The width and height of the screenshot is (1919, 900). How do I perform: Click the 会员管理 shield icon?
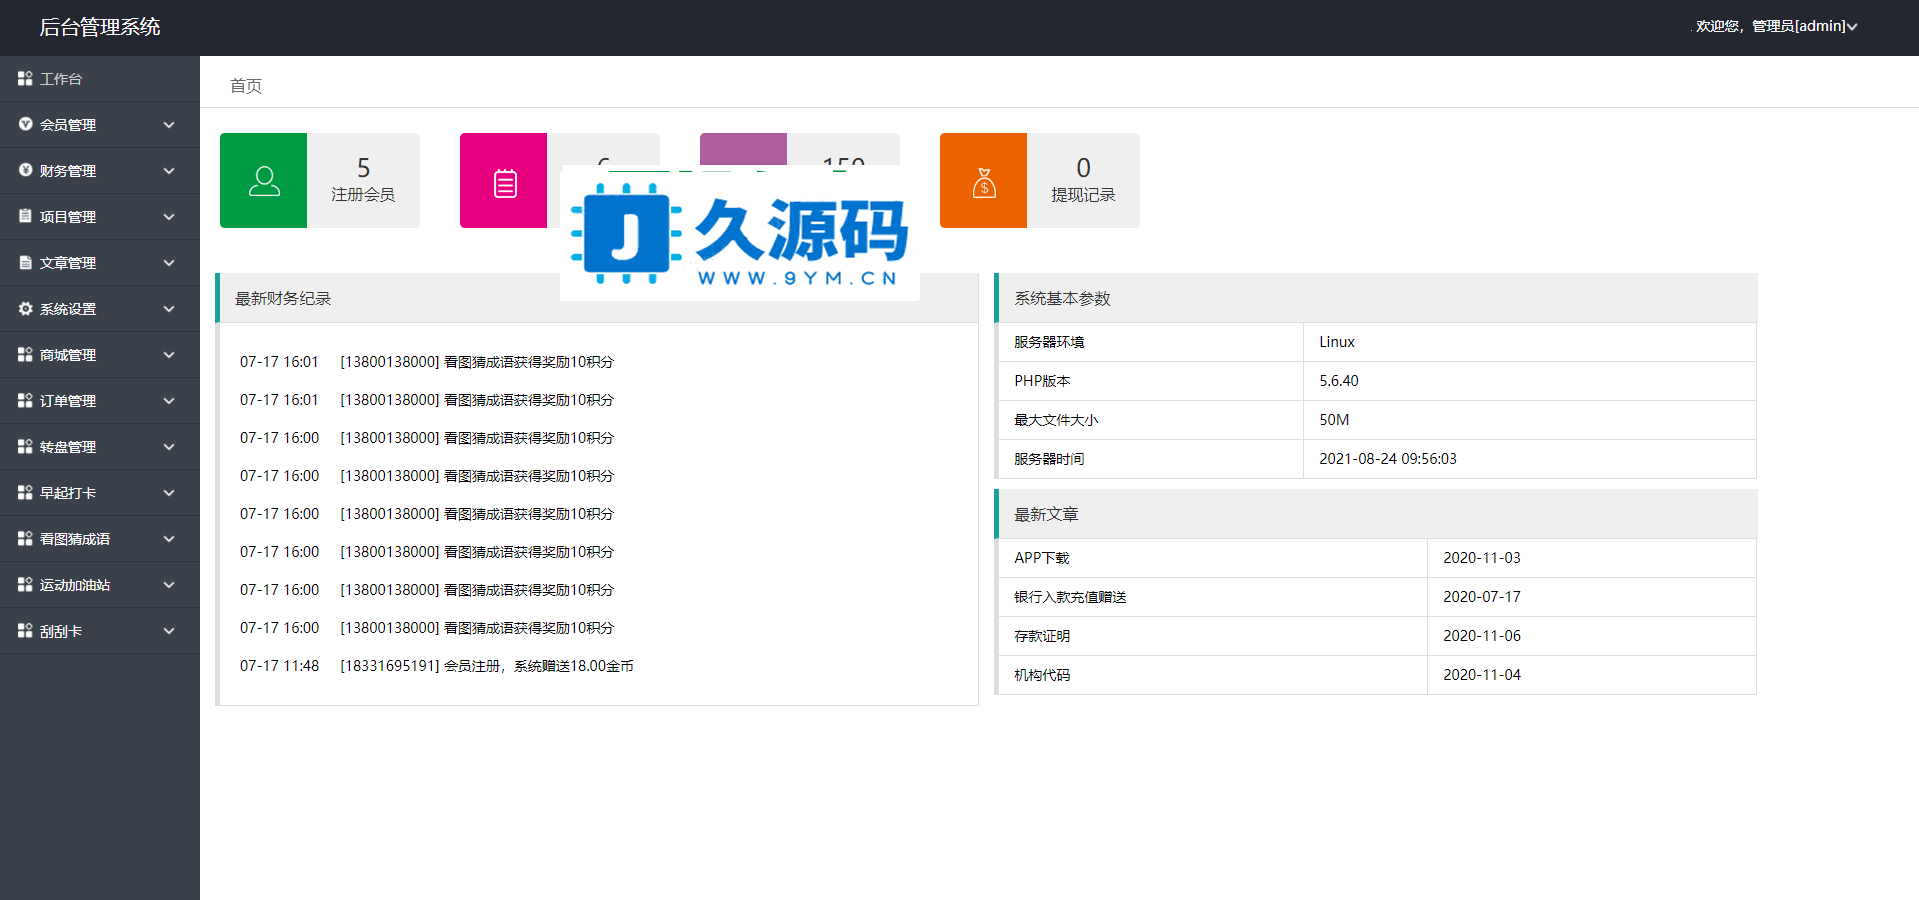tap(25, 124)
